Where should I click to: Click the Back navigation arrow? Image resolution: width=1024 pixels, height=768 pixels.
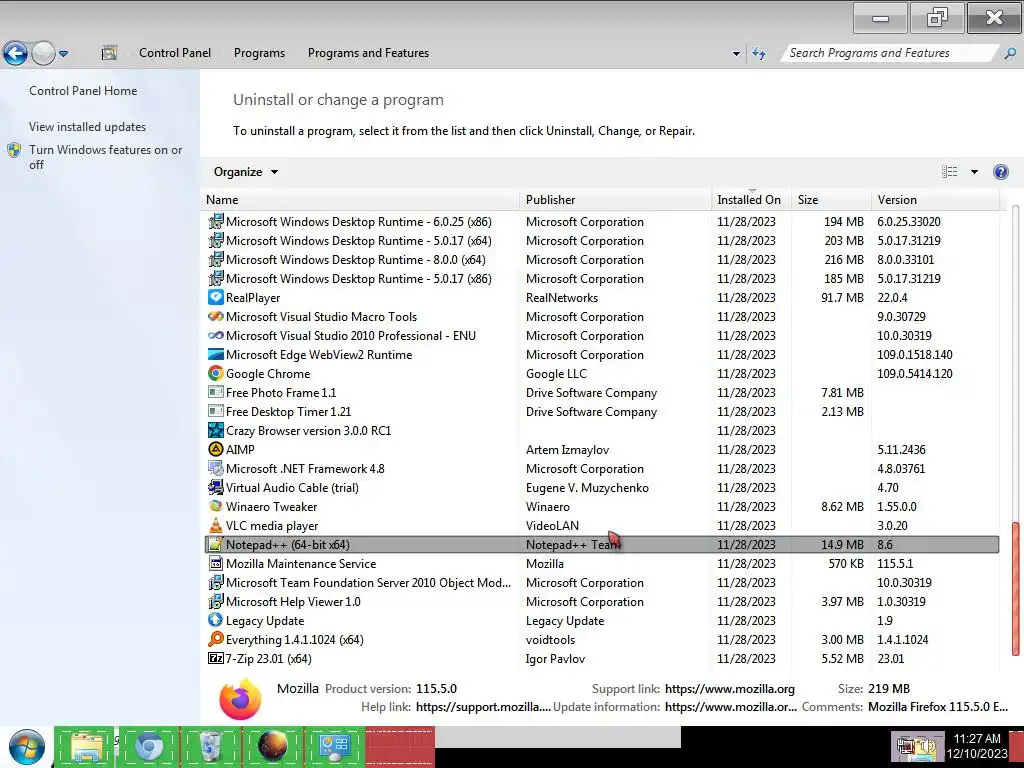coord(16,53)
